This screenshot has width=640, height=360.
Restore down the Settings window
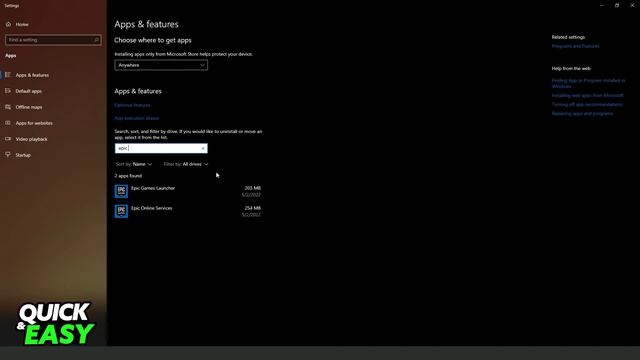[x=617, y=5]
